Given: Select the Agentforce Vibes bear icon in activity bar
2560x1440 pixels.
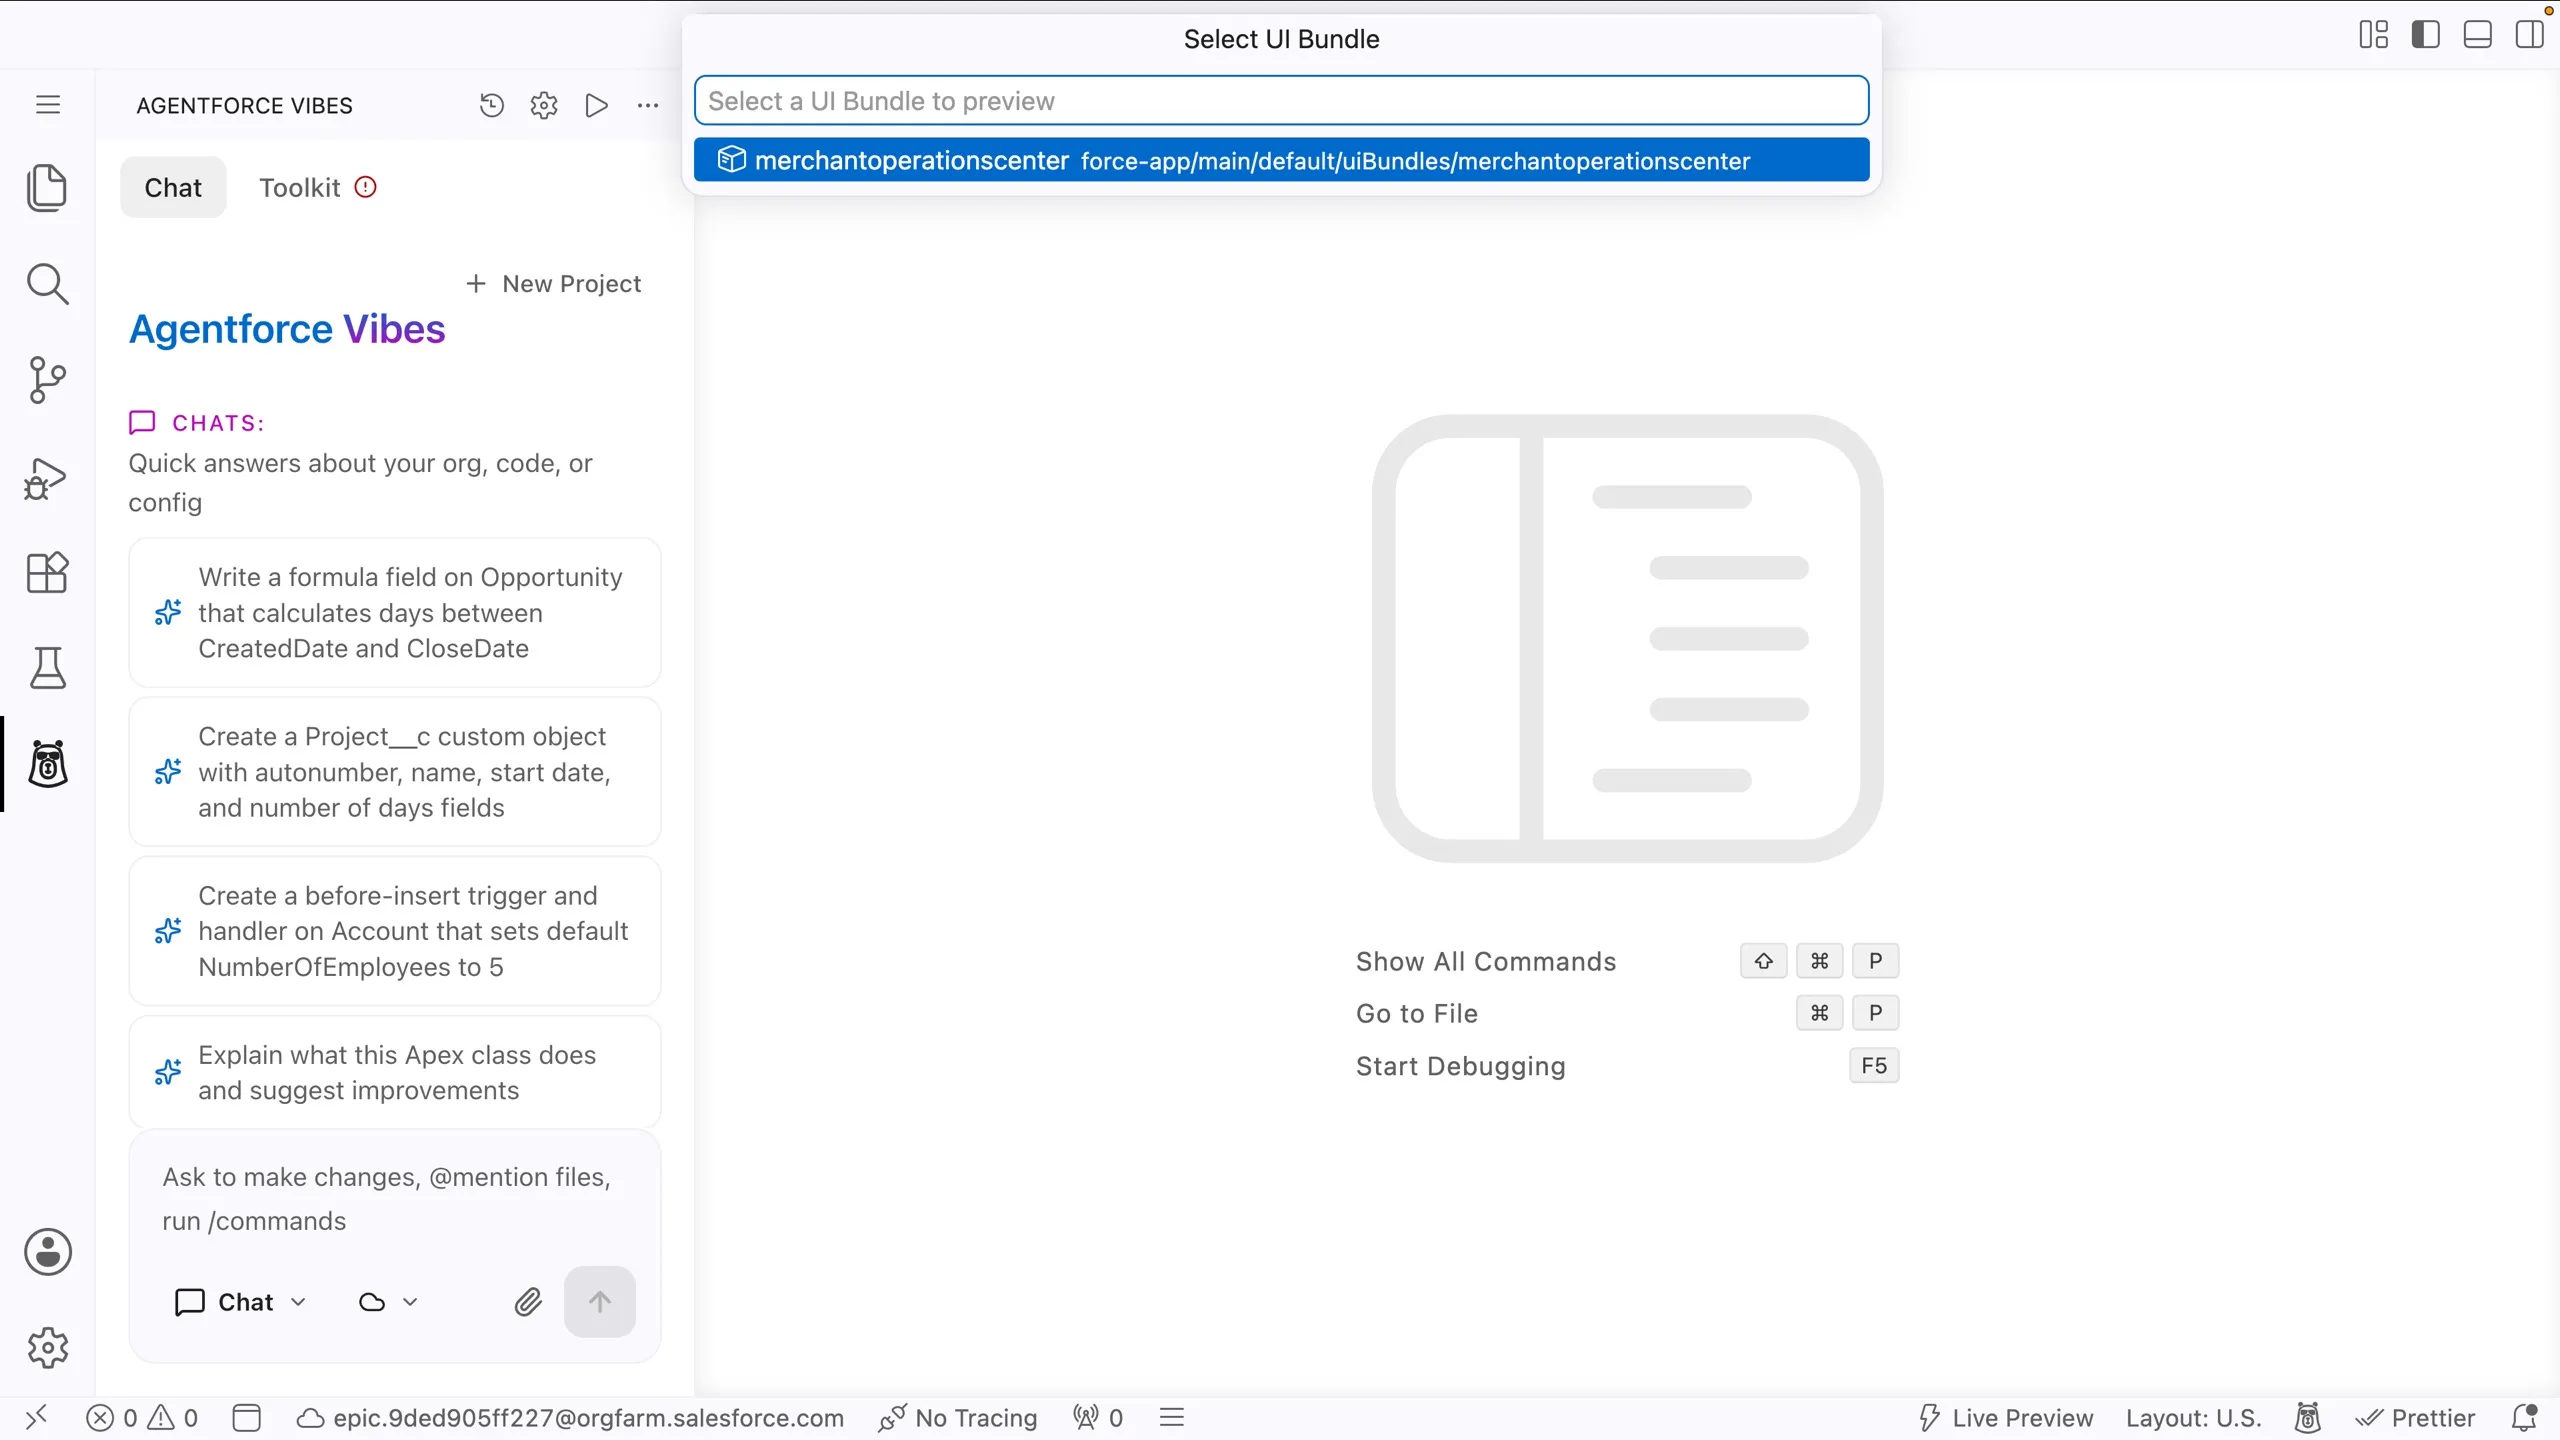Looking at the screenshot, I should tap(47, 765).
